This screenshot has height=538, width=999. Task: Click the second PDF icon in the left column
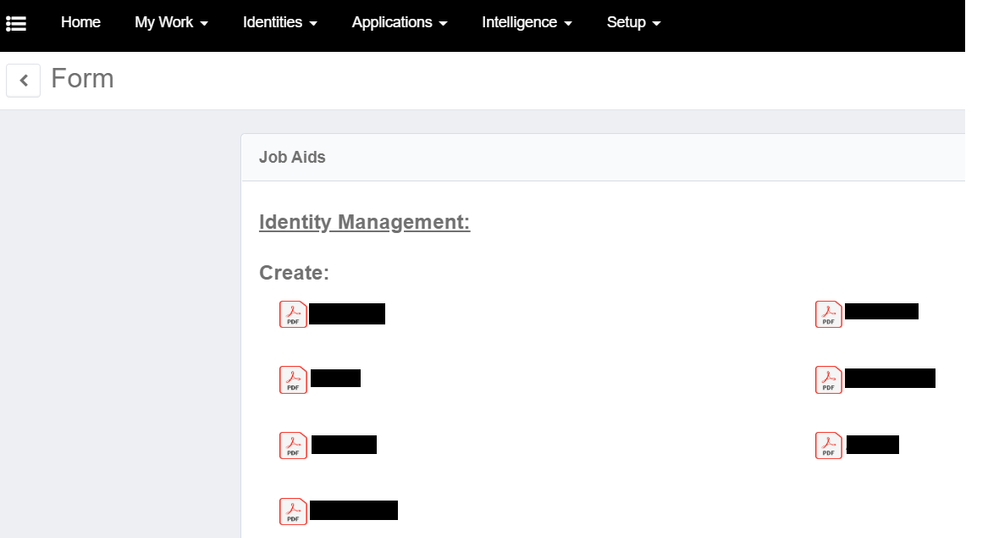(293, 380)
